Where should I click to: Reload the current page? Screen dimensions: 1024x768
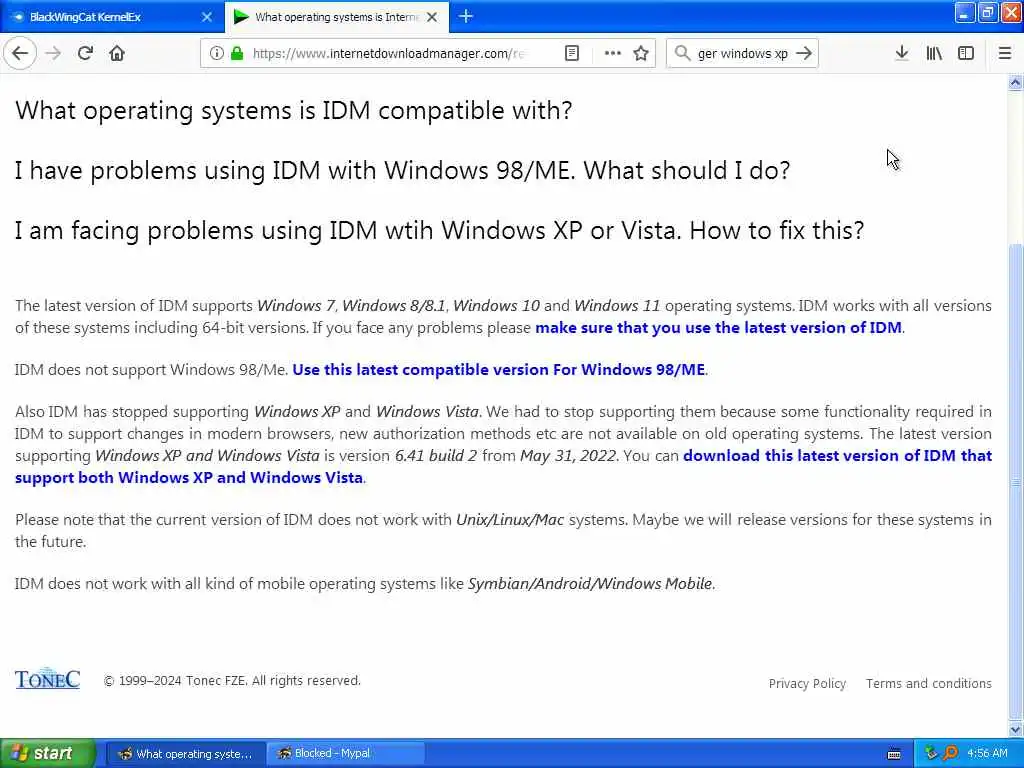tap(85, 54)
